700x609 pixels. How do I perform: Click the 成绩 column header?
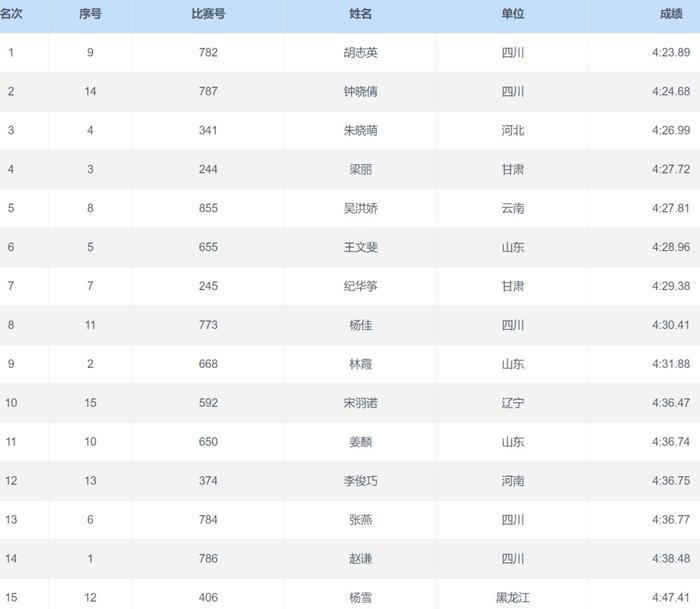pos(671,14)
